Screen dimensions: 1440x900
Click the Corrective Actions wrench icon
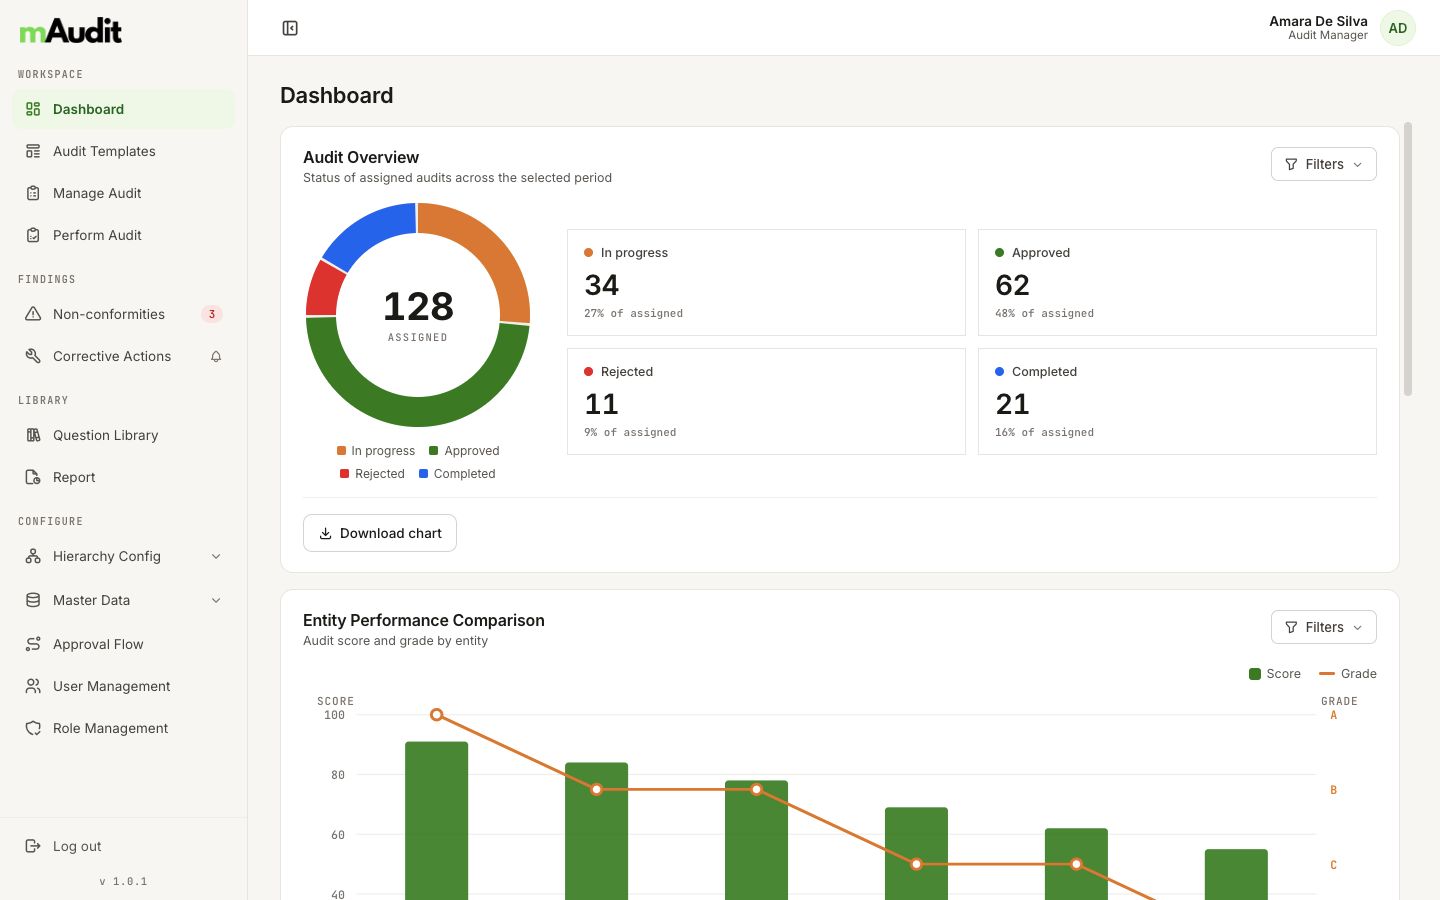click(x=33, y=356)
